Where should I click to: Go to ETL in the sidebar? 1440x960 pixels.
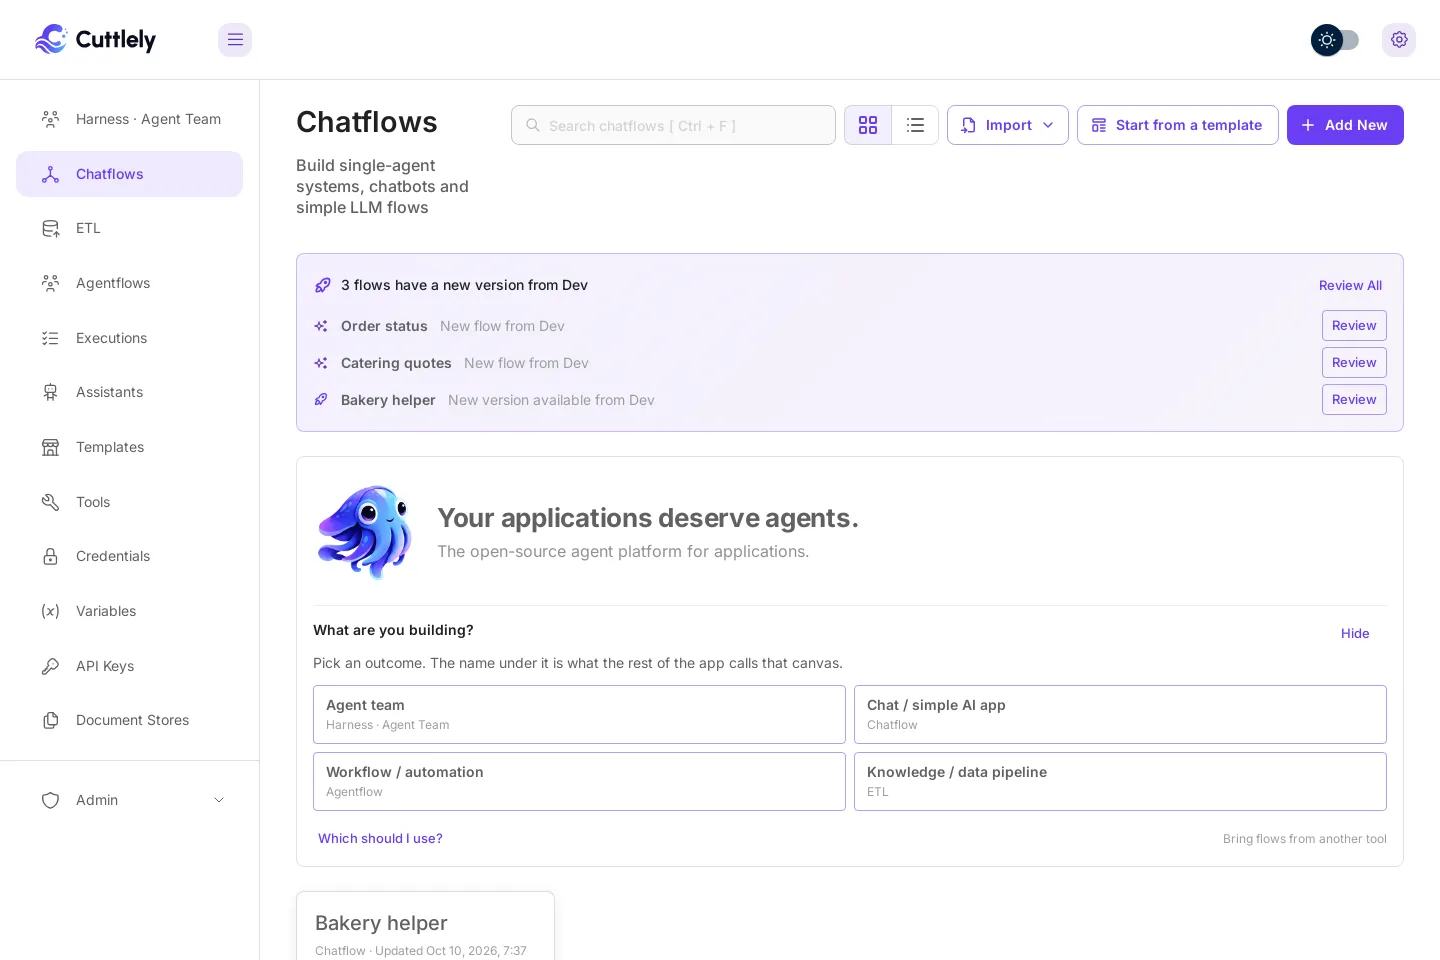point(130,228)
